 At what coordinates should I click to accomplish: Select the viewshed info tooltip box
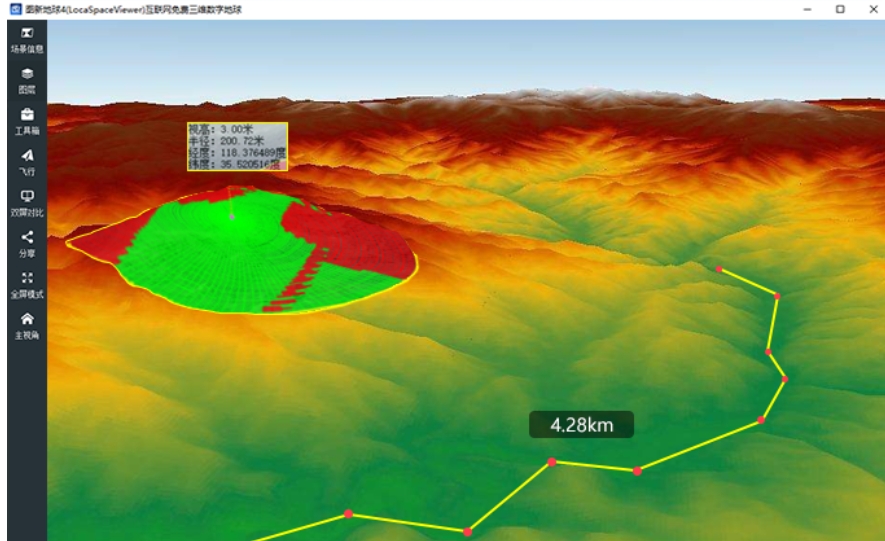237,147
